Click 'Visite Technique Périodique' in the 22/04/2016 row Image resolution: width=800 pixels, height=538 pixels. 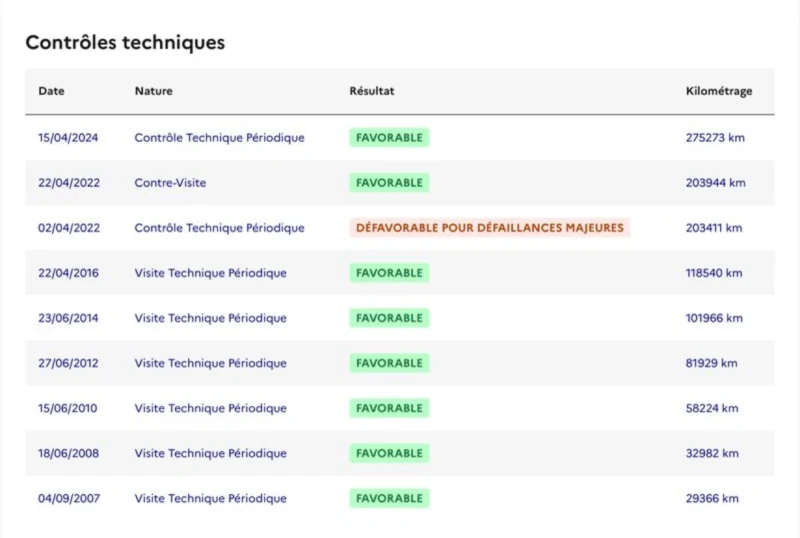(x=210, y=273)
